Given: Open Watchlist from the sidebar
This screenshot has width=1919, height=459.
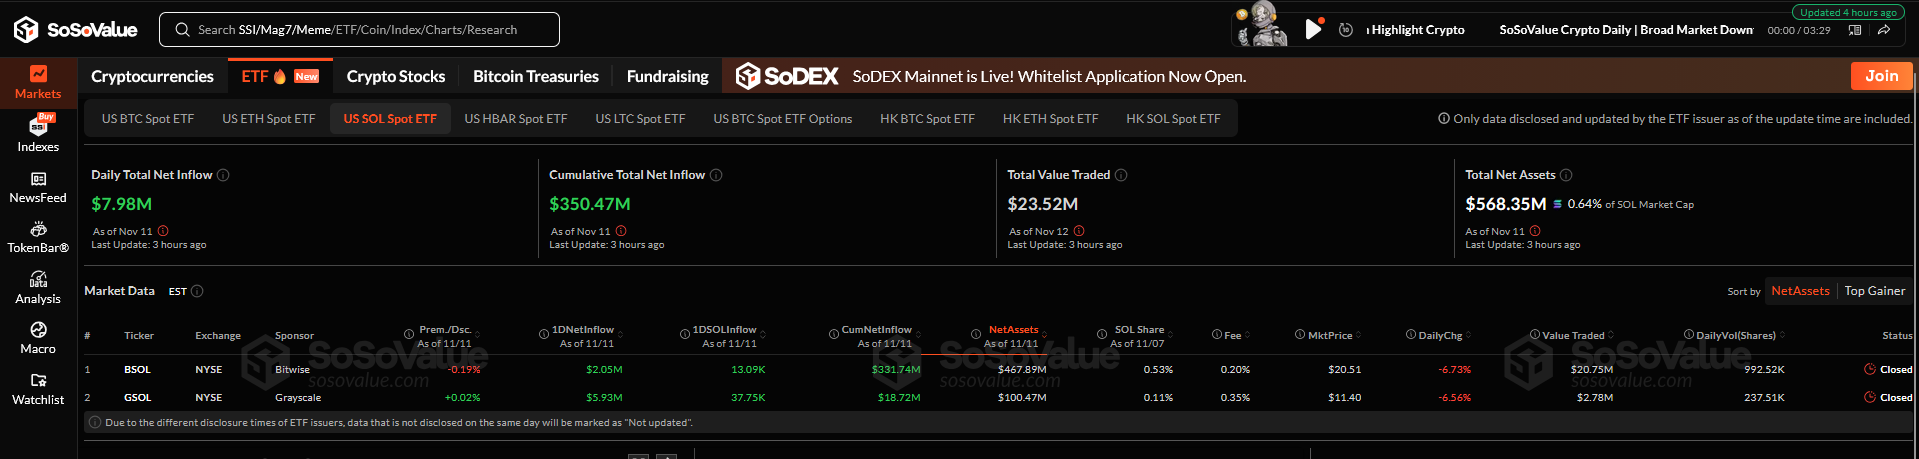Looking at the screenshot, I should pyautogui.click(x=38, y=388).
